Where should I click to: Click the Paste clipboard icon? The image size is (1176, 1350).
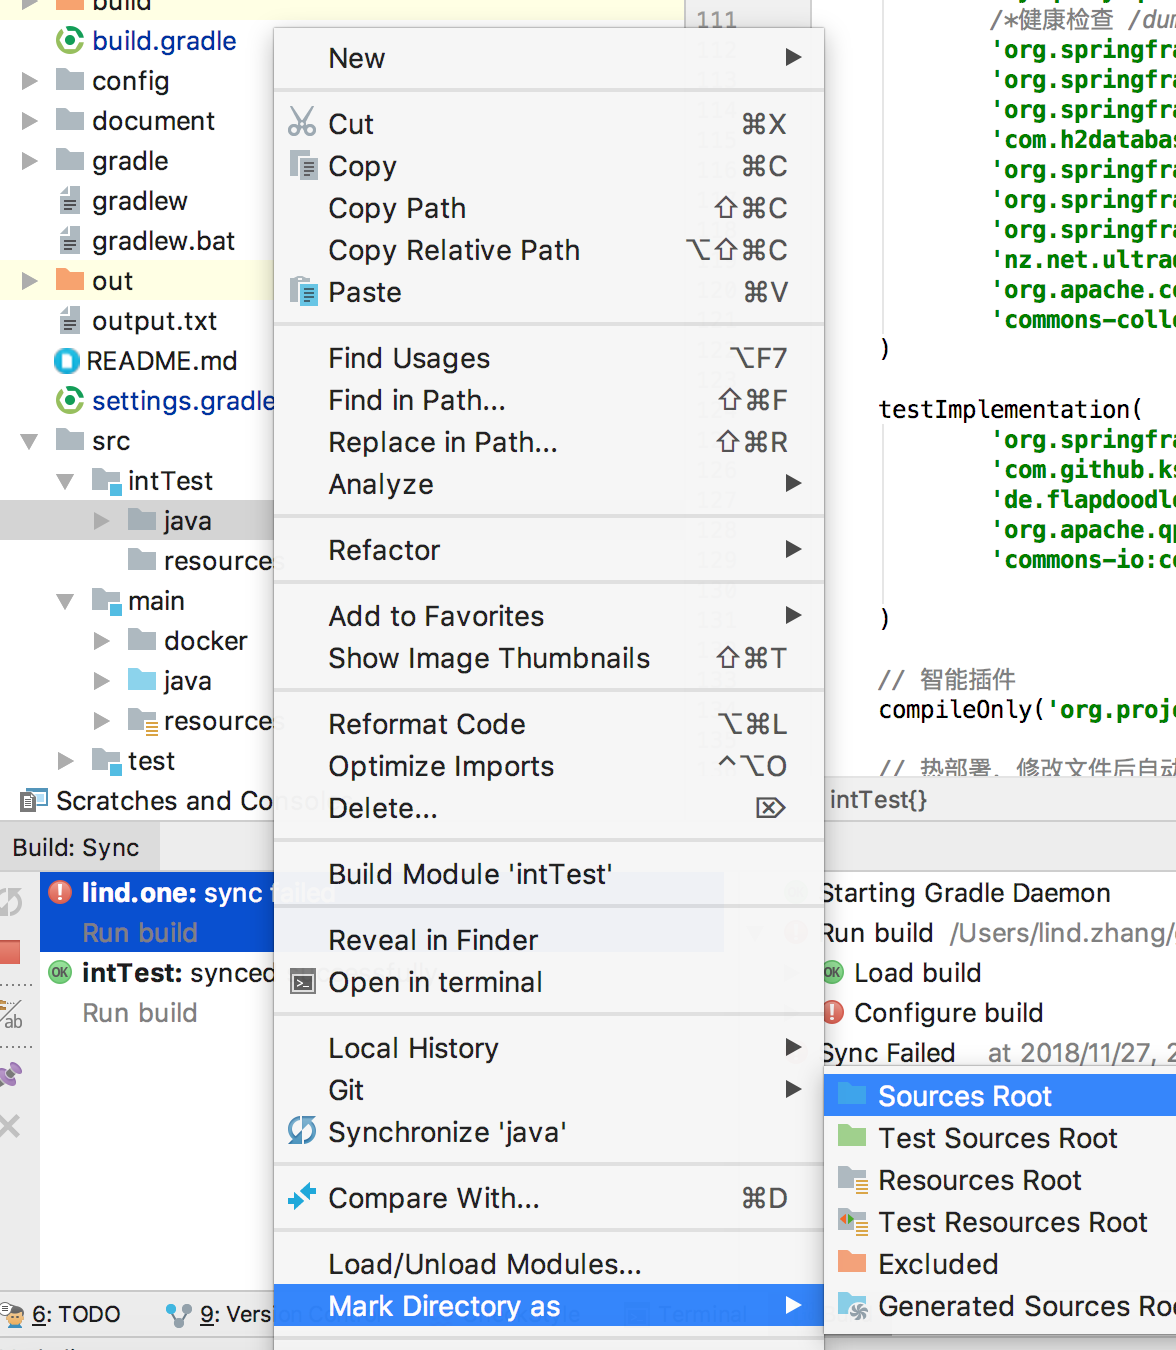pyautogui.click(x=303, y=291)
